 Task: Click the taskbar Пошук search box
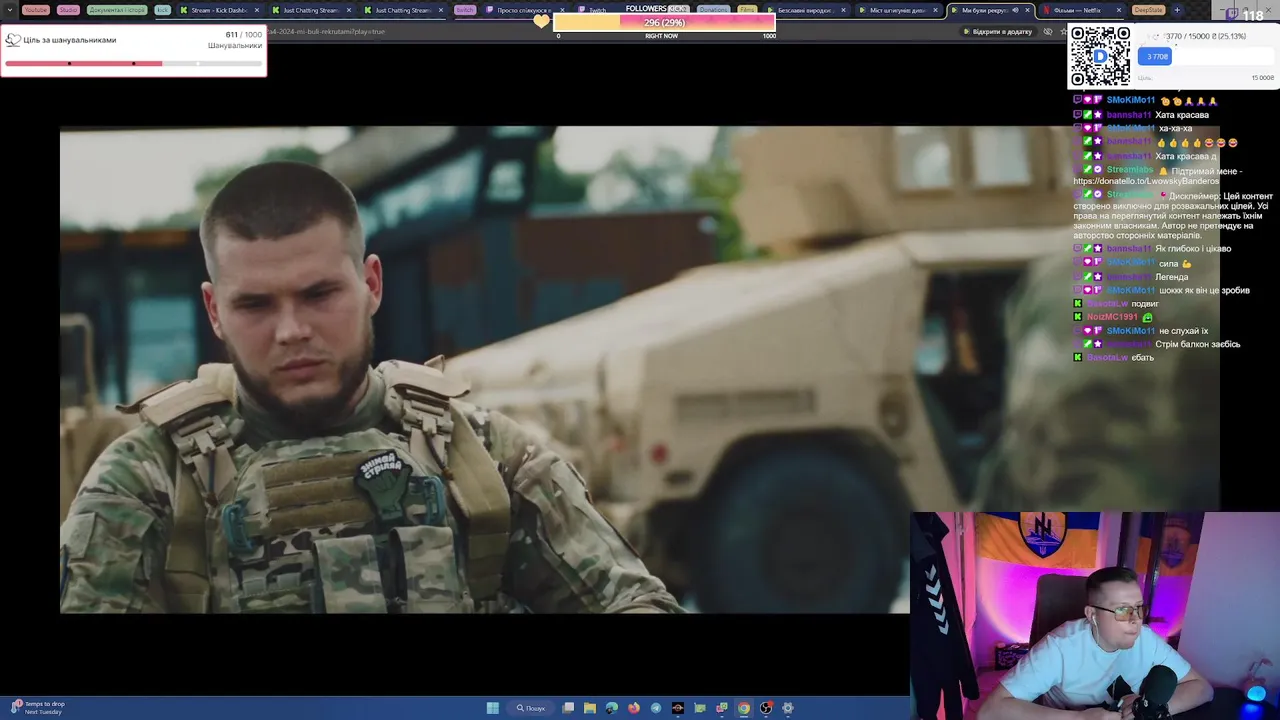point(531,708)
